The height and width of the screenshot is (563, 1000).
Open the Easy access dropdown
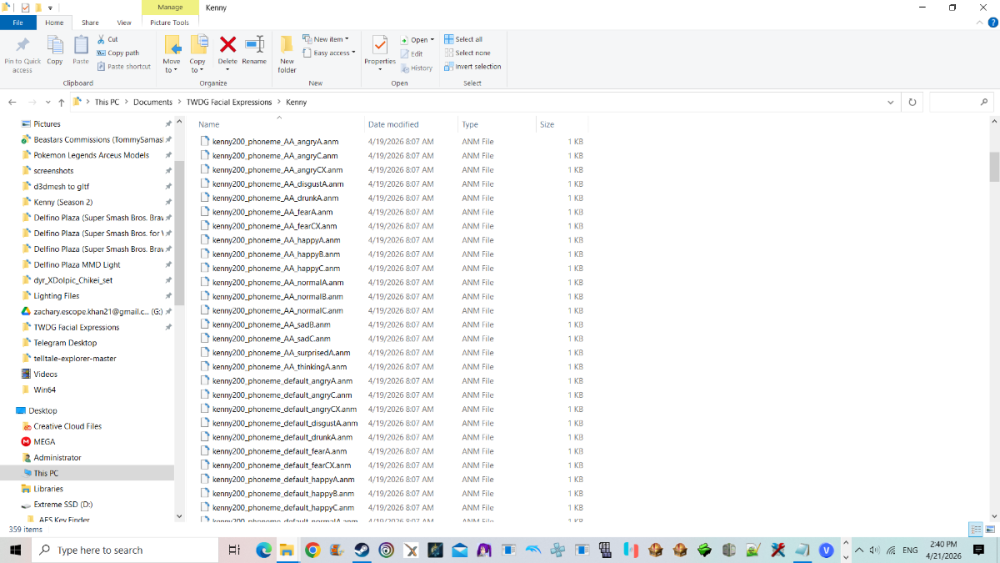click(x=329, y=53)
